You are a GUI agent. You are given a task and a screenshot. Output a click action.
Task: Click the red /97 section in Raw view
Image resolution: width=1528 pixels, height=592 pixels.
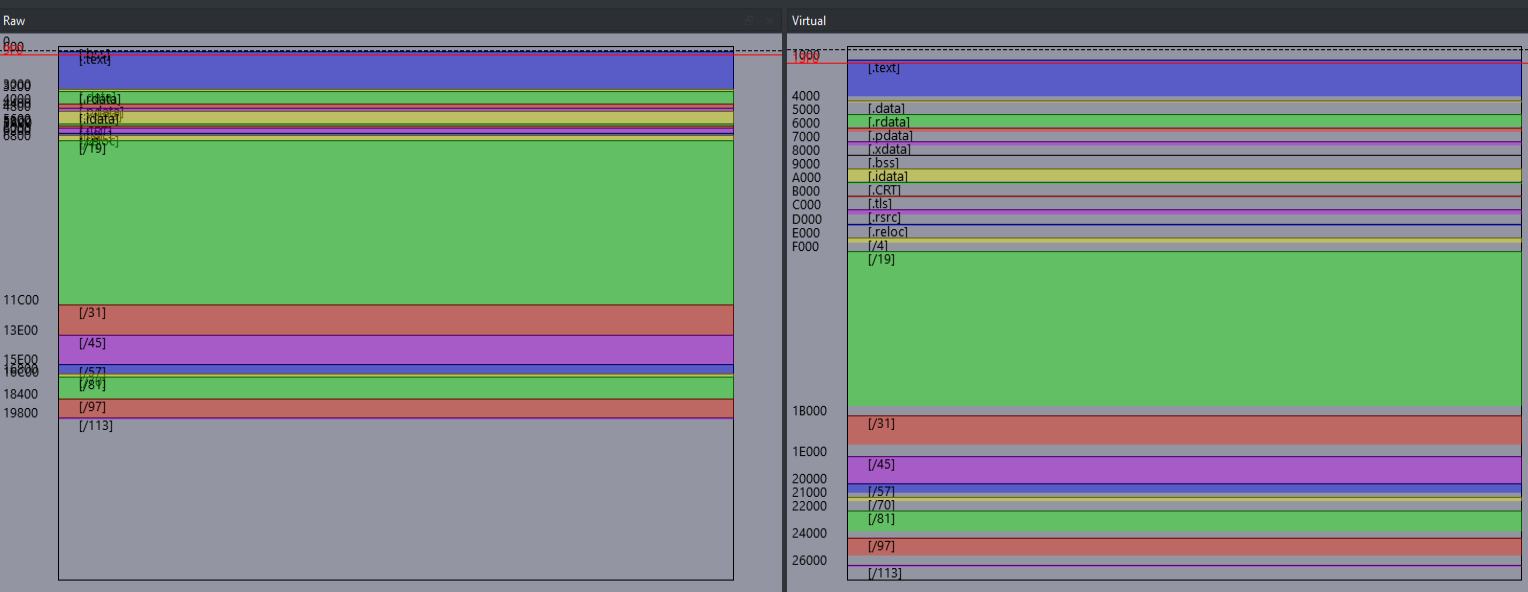396,408
